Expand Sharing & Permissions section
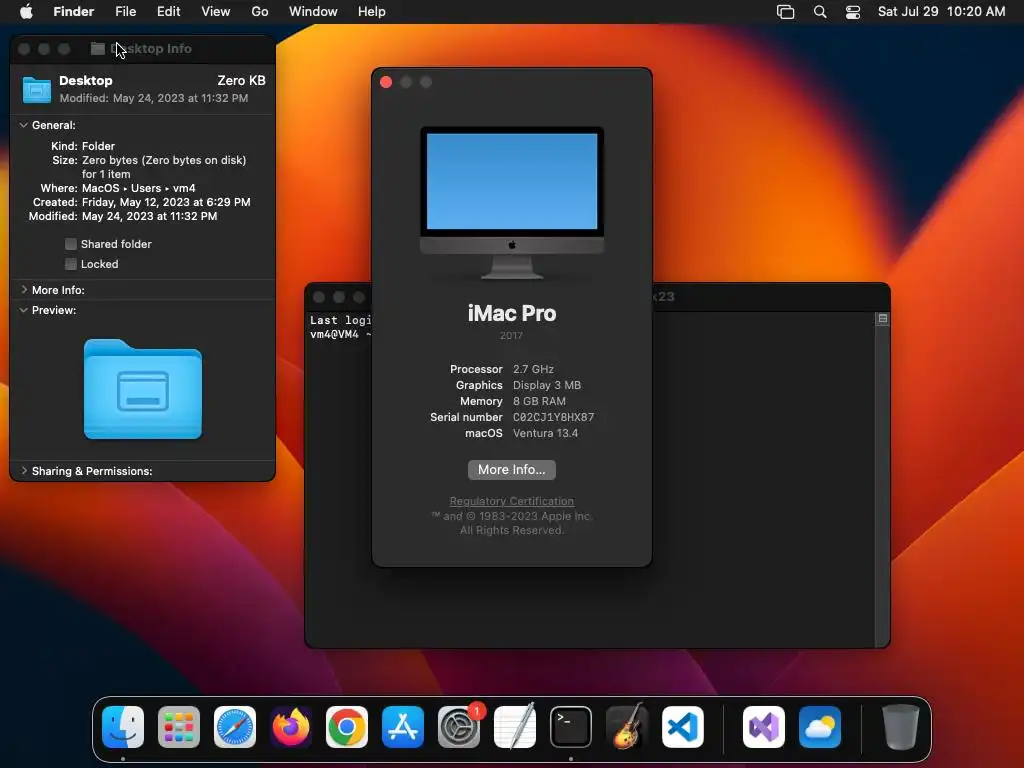The height and width of the screenshot is (768, 1024). [24, 471]
